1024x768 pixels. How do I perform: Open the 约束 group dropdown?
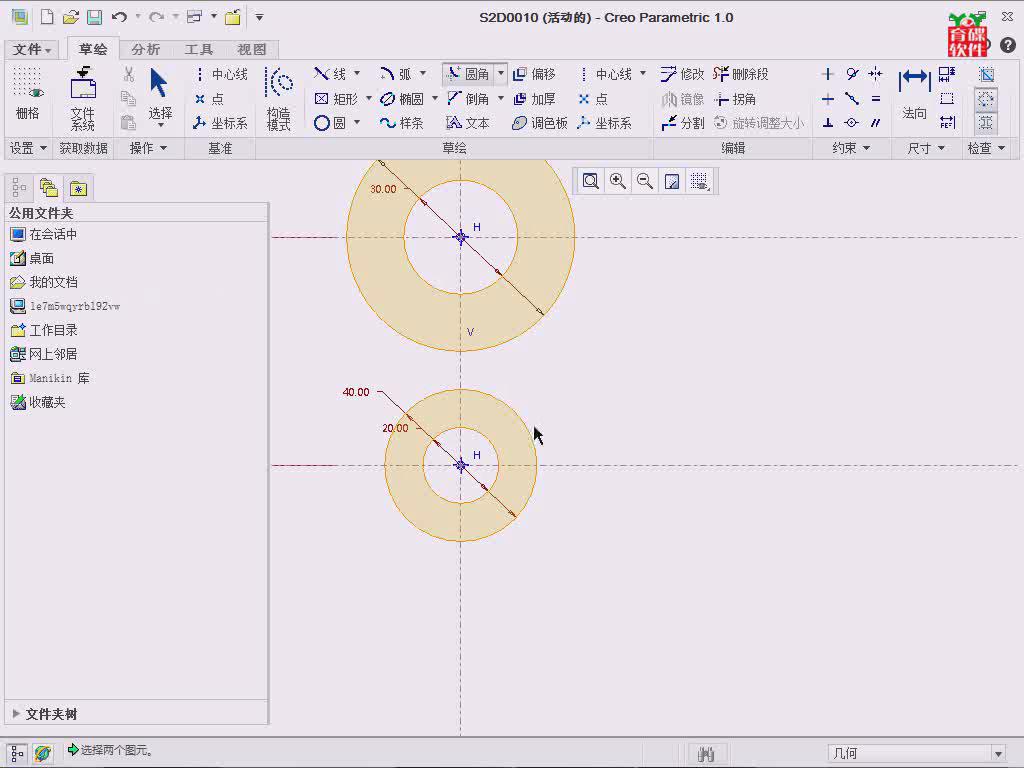(x=851, y=148)
